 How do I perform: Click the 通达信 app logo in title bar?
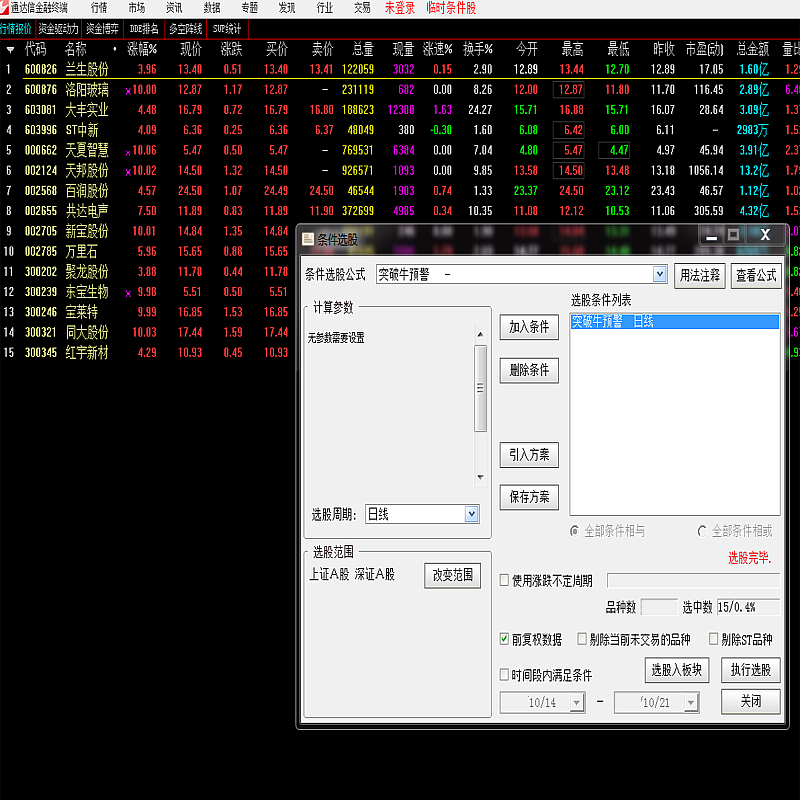tap(5, 7)
